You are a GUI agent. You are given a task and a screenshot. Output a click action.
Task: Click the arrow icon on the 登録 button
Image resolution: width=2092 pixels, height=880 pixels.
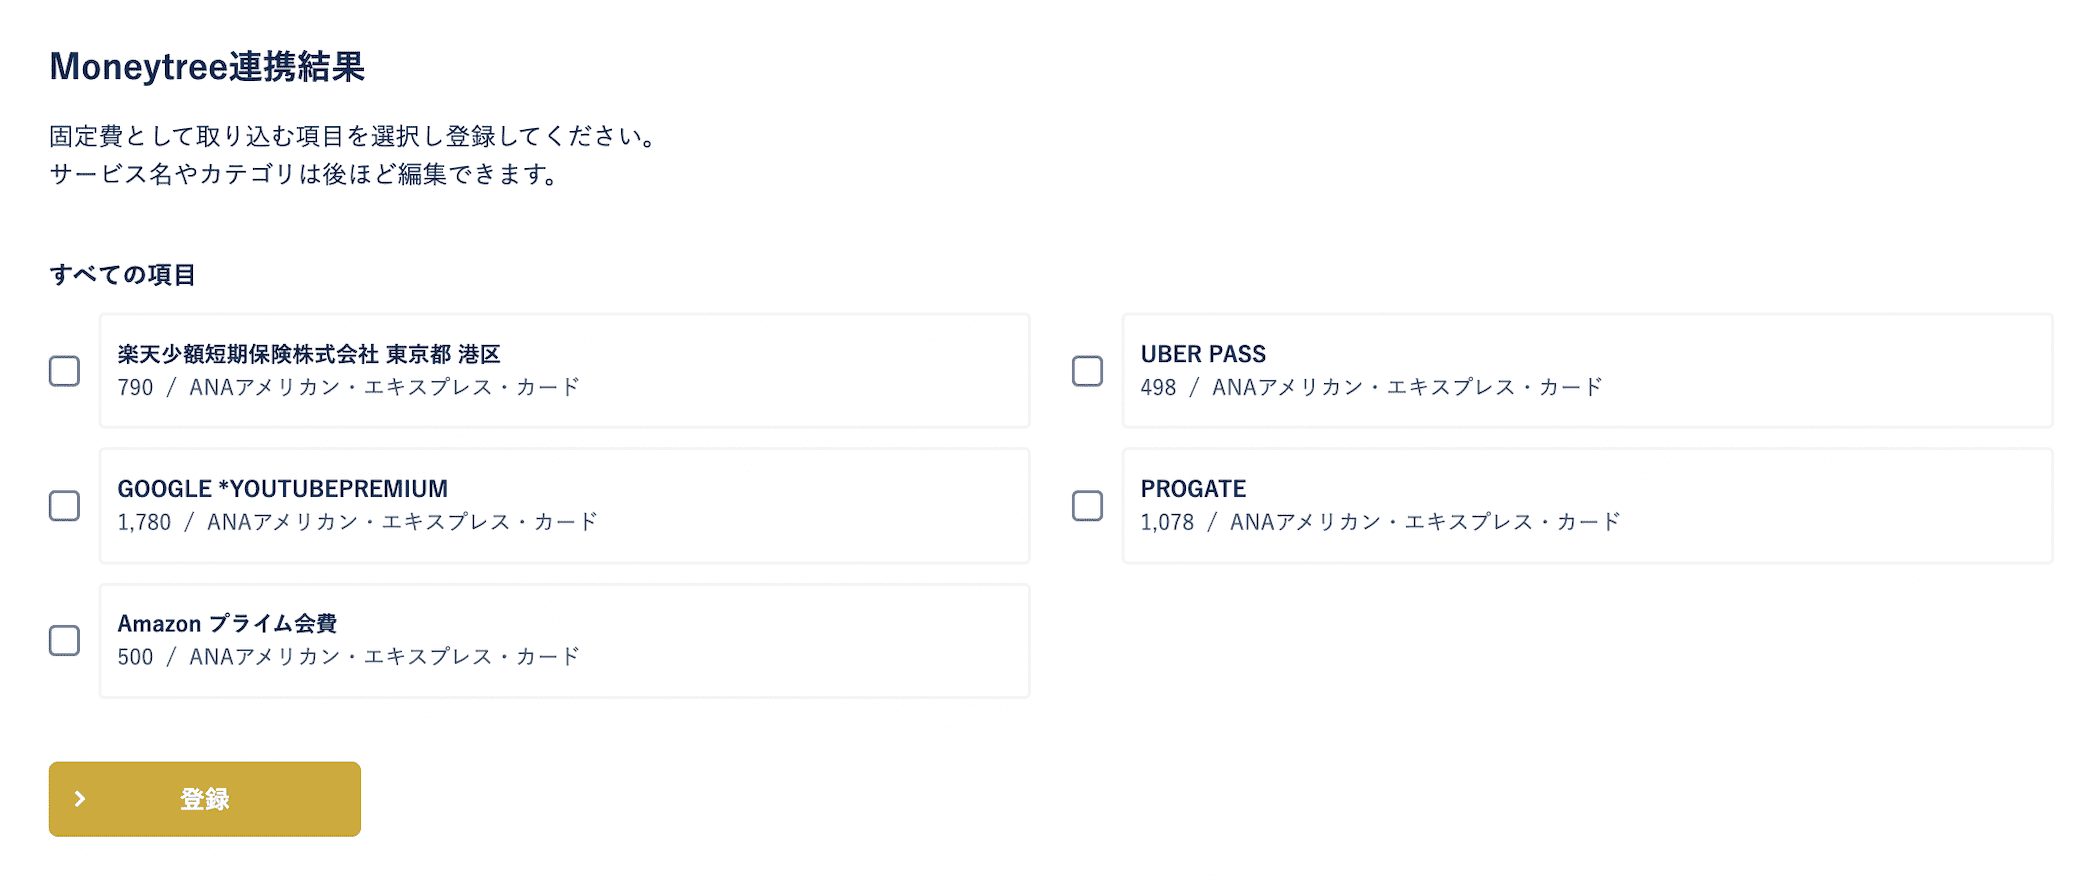[81, 799]
